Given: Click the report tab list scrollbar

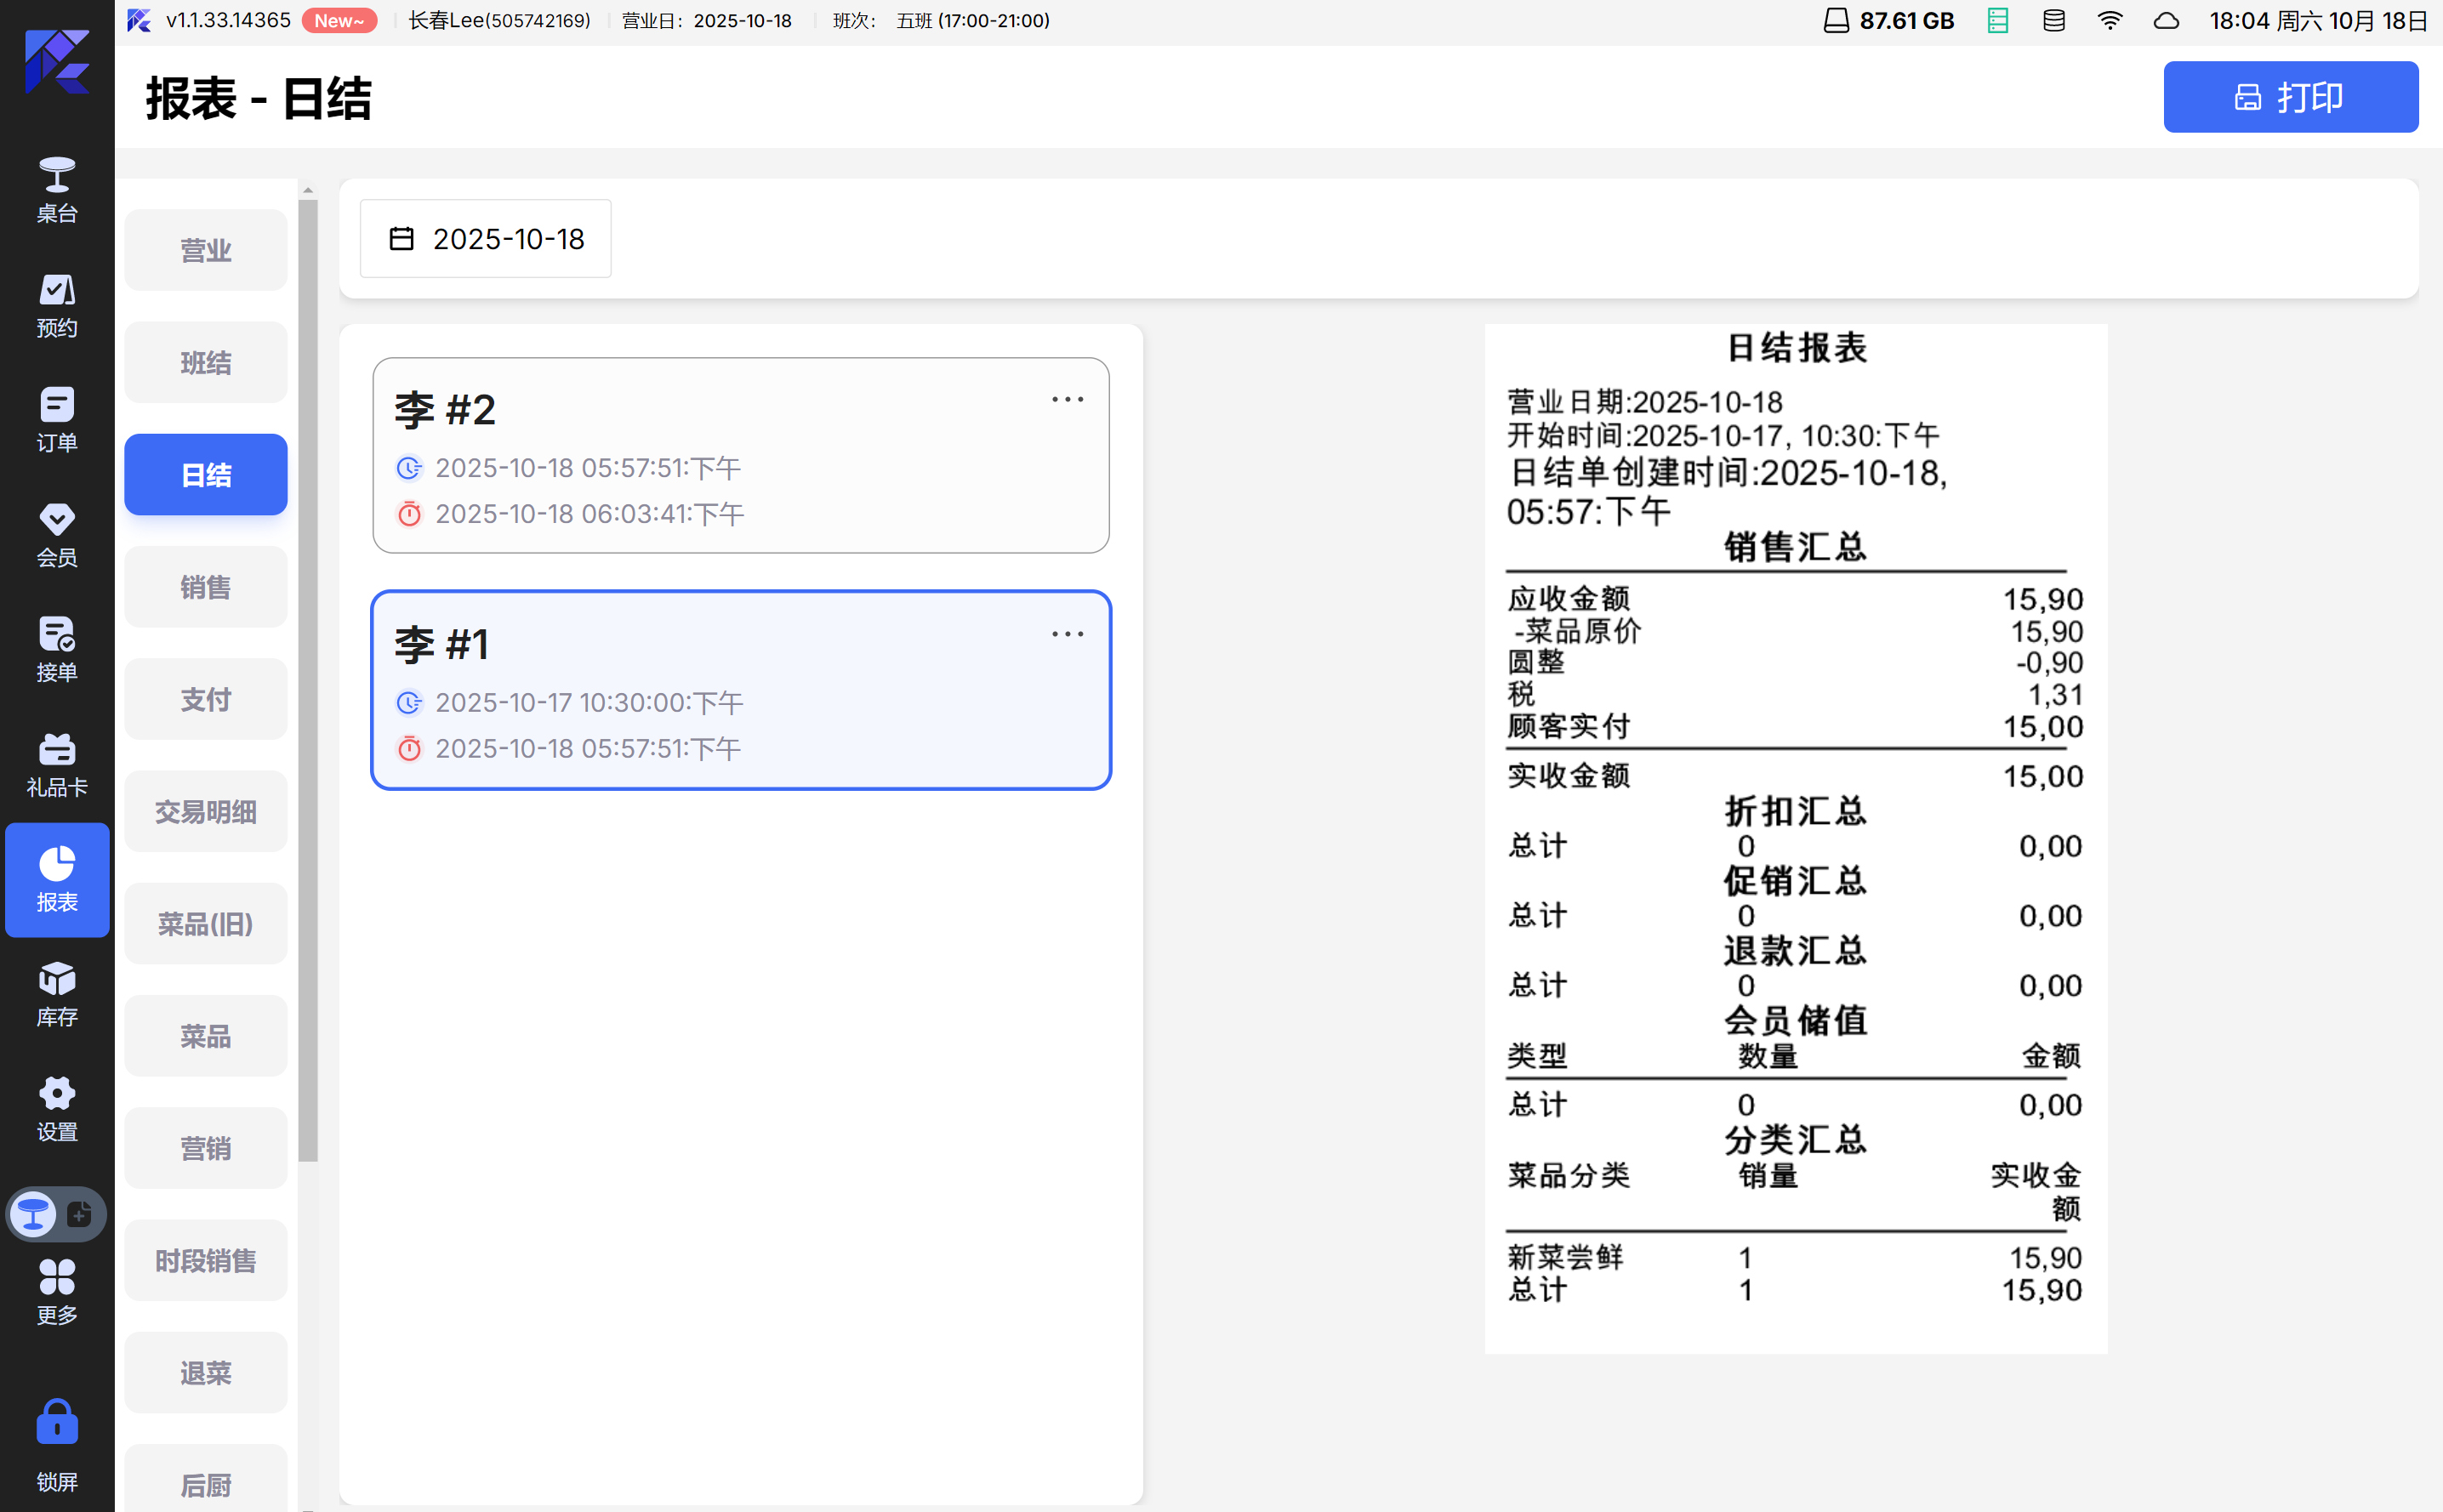Looking at the screenshot, I should point(308,680).
